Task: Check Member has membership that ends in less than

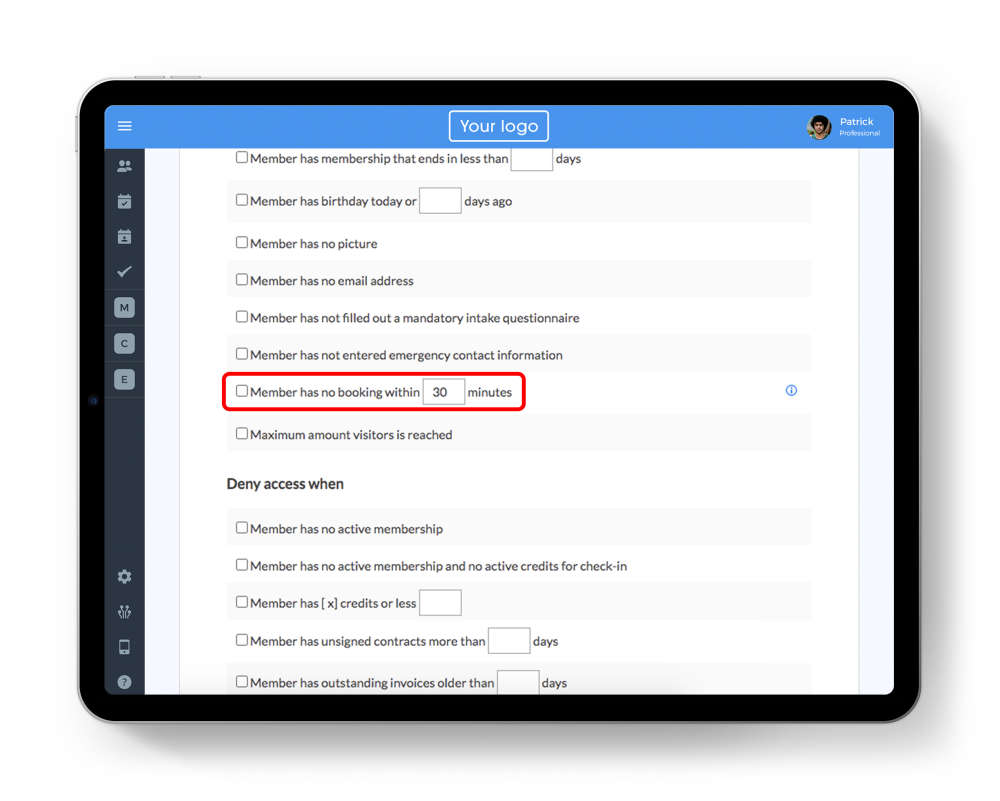Action: (242, 158)
